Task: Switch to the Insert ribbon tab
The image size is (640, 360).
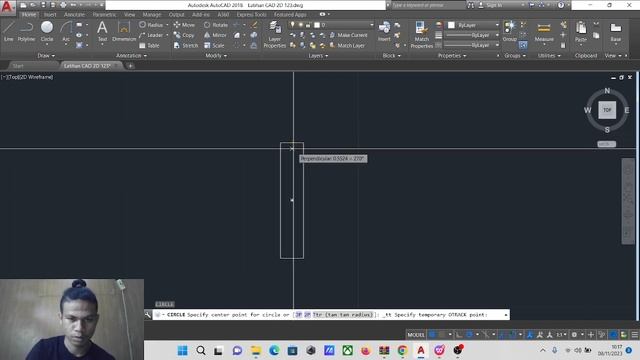Action: [x=50, y=14]
